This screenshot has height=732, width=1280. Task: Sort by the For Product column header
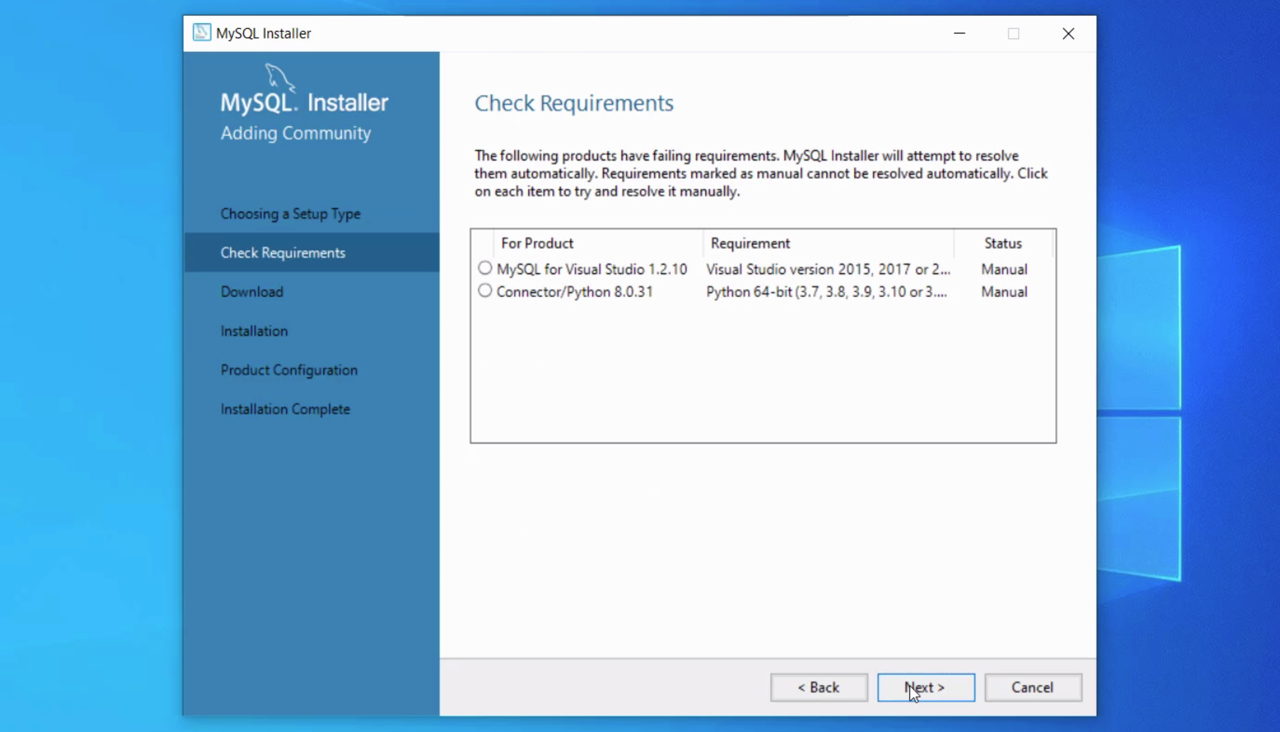tap(537, 243)
